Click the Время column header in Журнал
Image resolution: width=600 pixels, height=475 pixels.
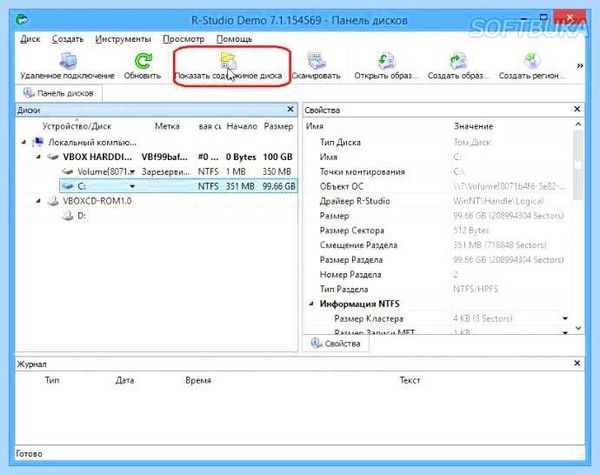198,380
